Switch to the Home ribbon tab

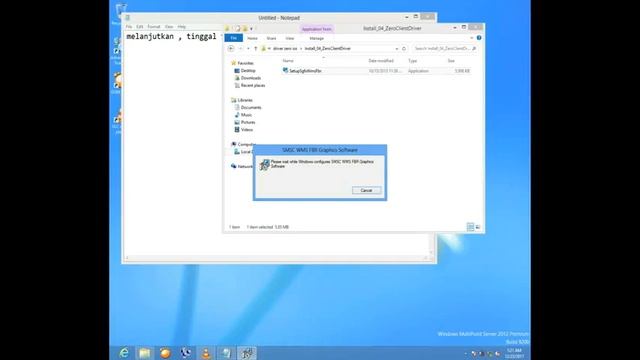point(252,38)
